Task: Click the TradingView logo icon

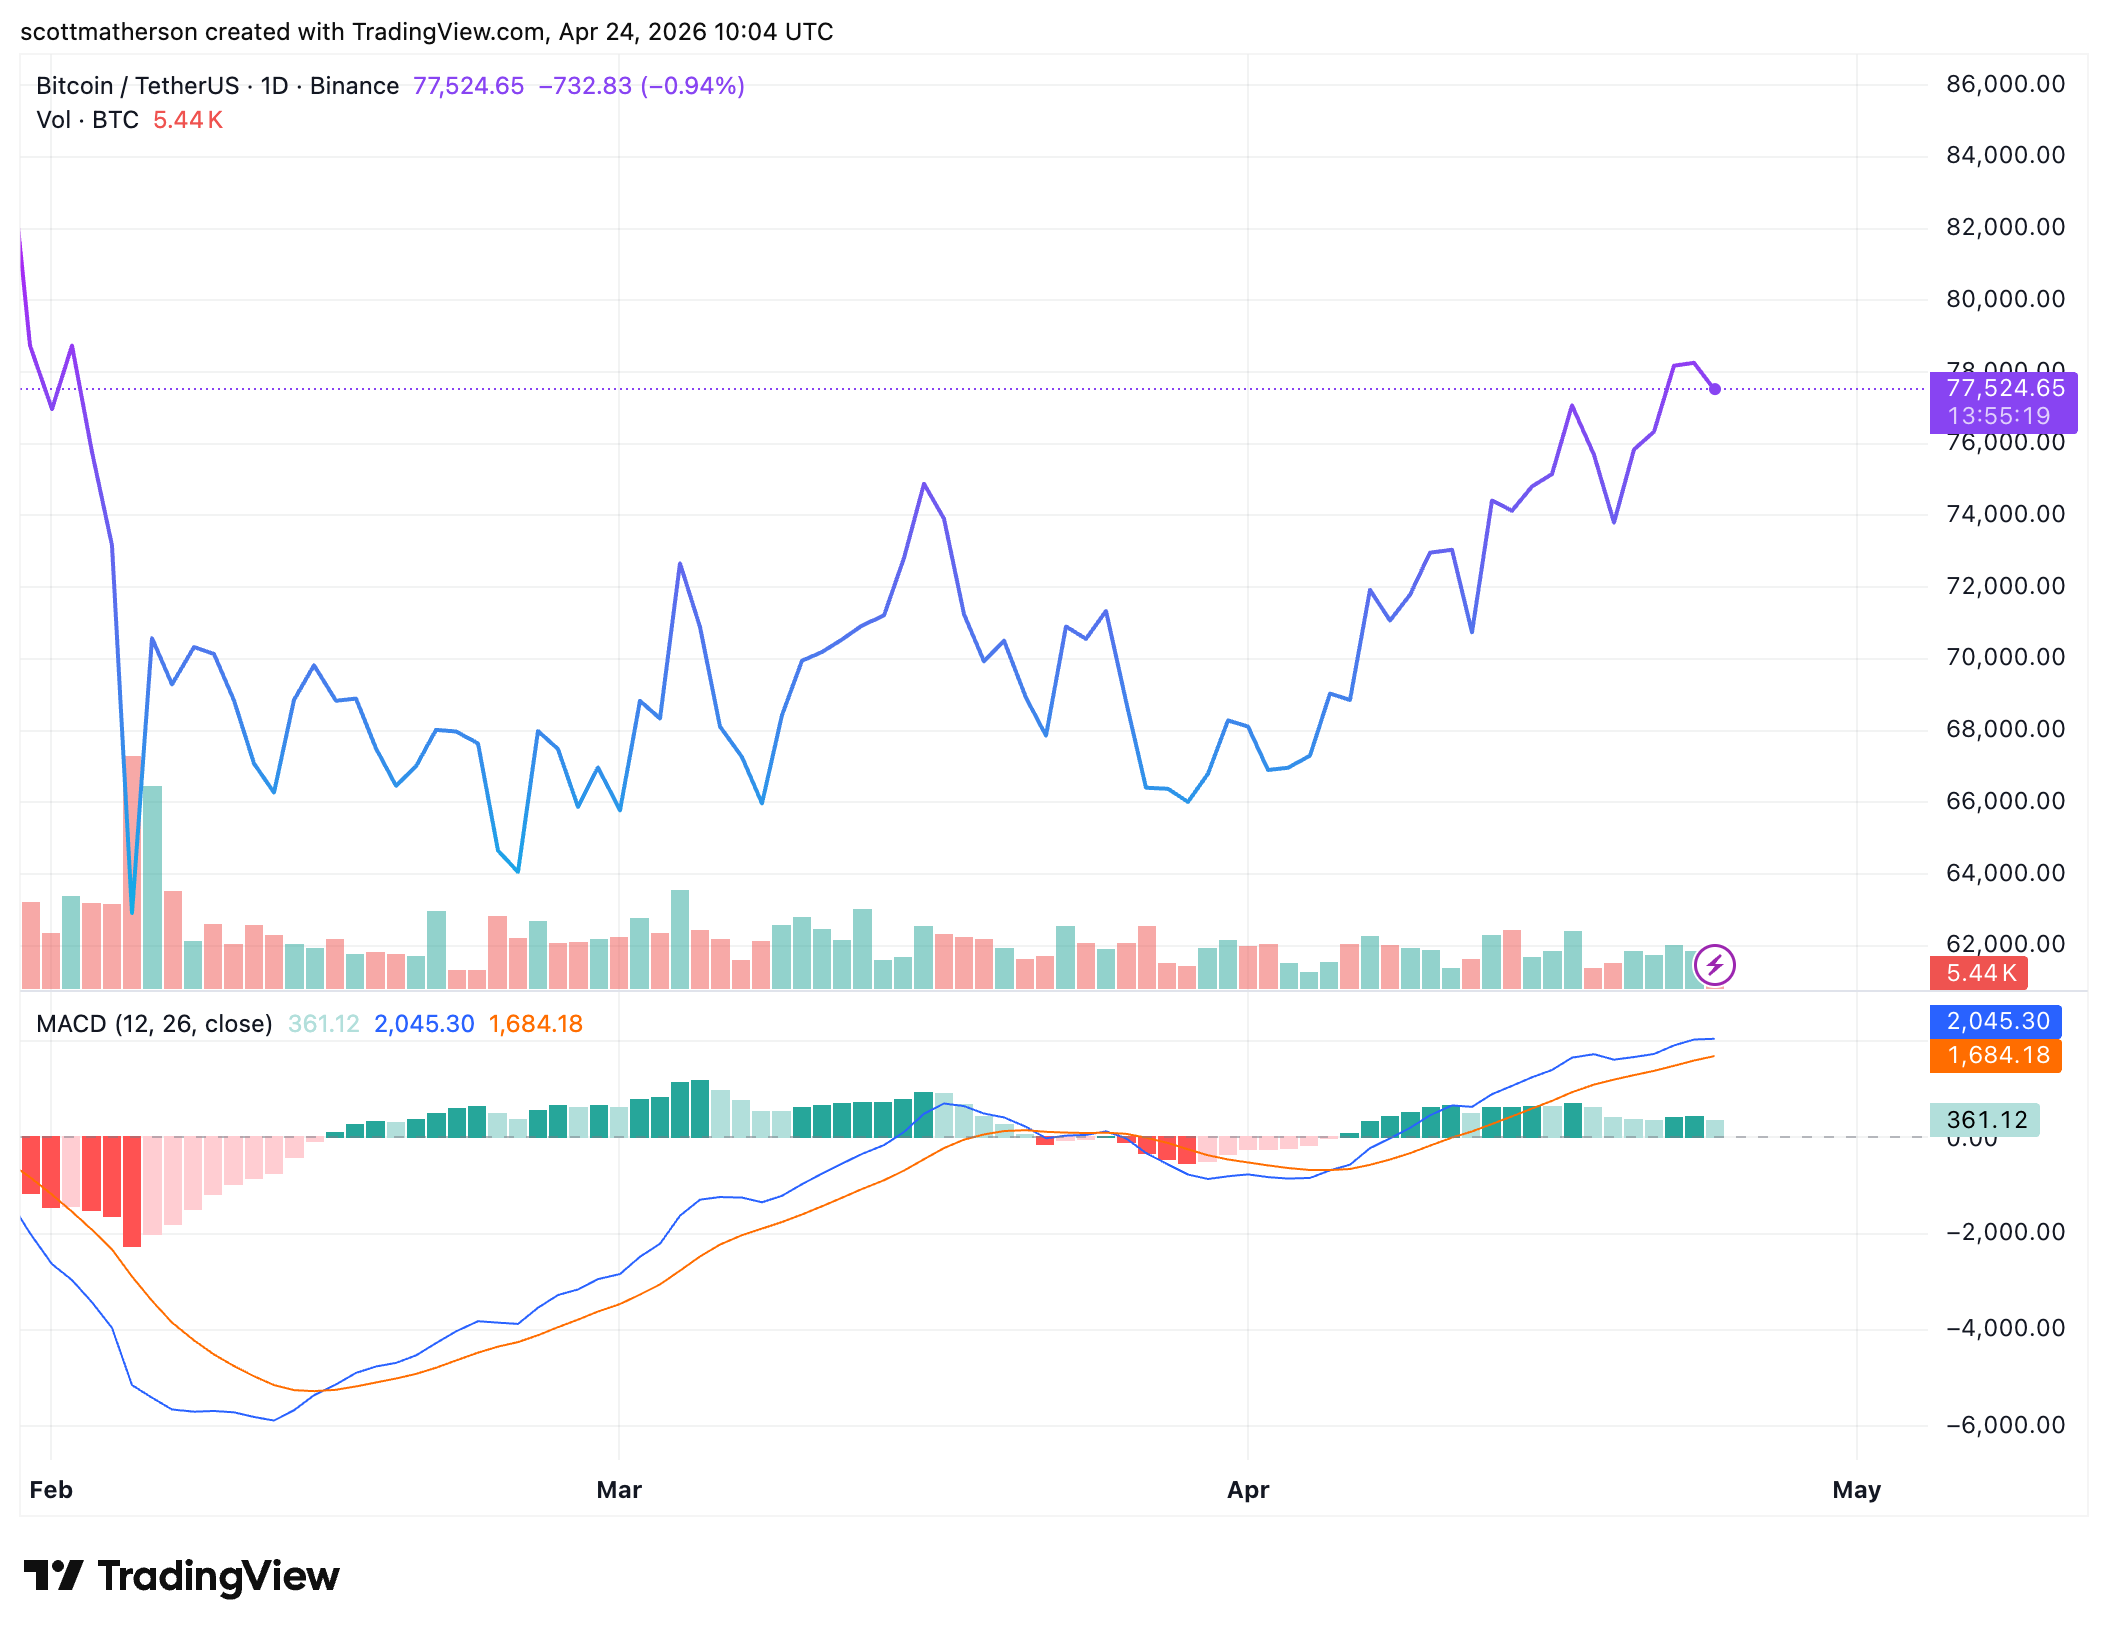Action: point(52,1576)
